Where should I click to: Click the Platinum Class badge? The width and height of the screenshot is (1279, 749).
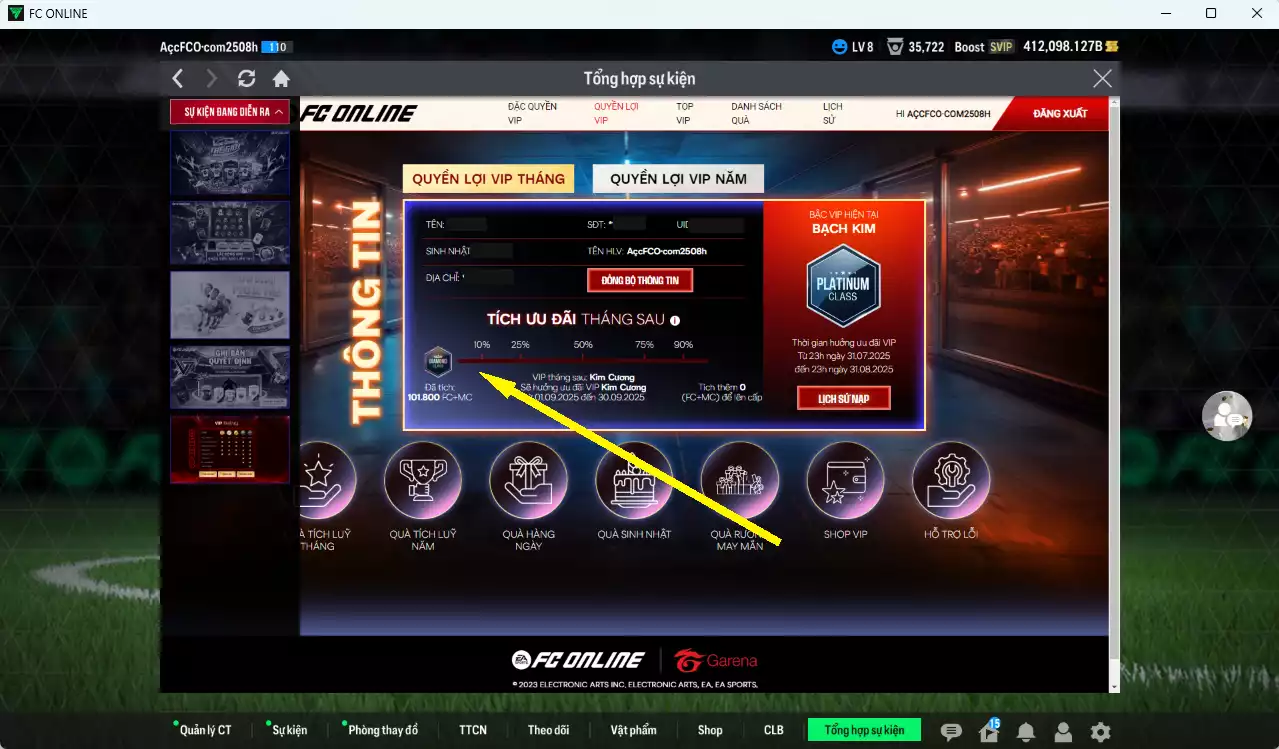tap(843, 286)
